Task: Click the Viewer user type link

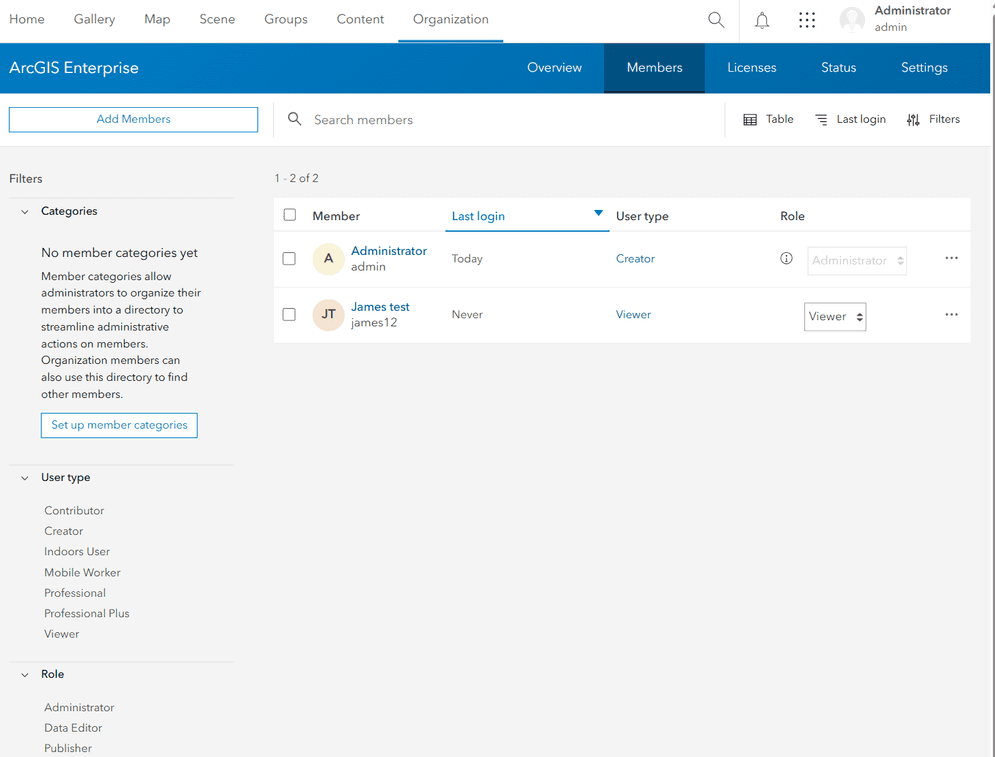Action: coord(633,315)
